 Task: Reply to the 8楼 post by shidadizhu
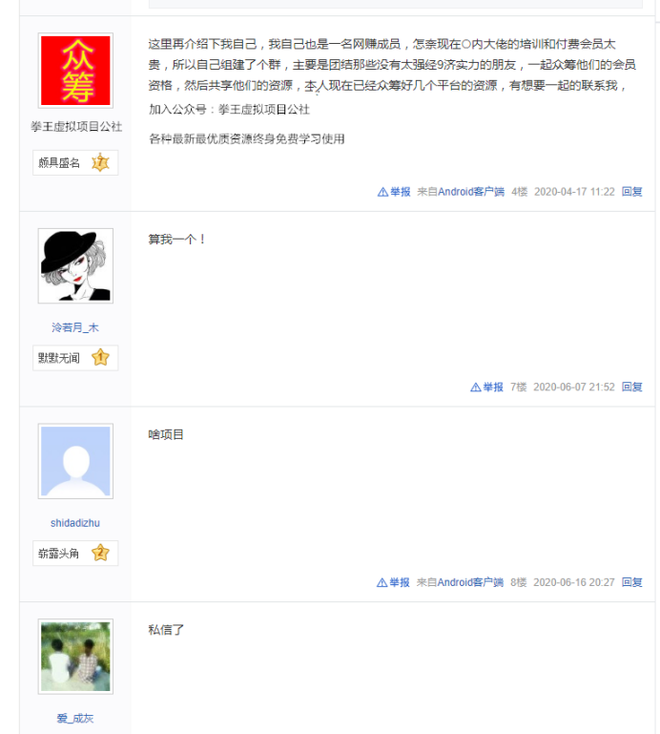pyautogui.click(x=632, y=582)
